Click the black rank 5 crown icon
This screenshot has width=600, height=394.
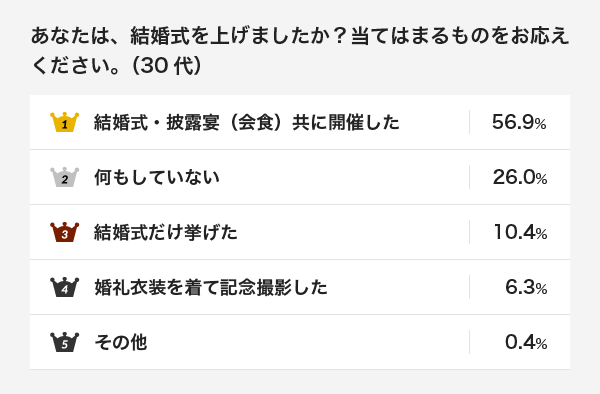coord(65,342)
